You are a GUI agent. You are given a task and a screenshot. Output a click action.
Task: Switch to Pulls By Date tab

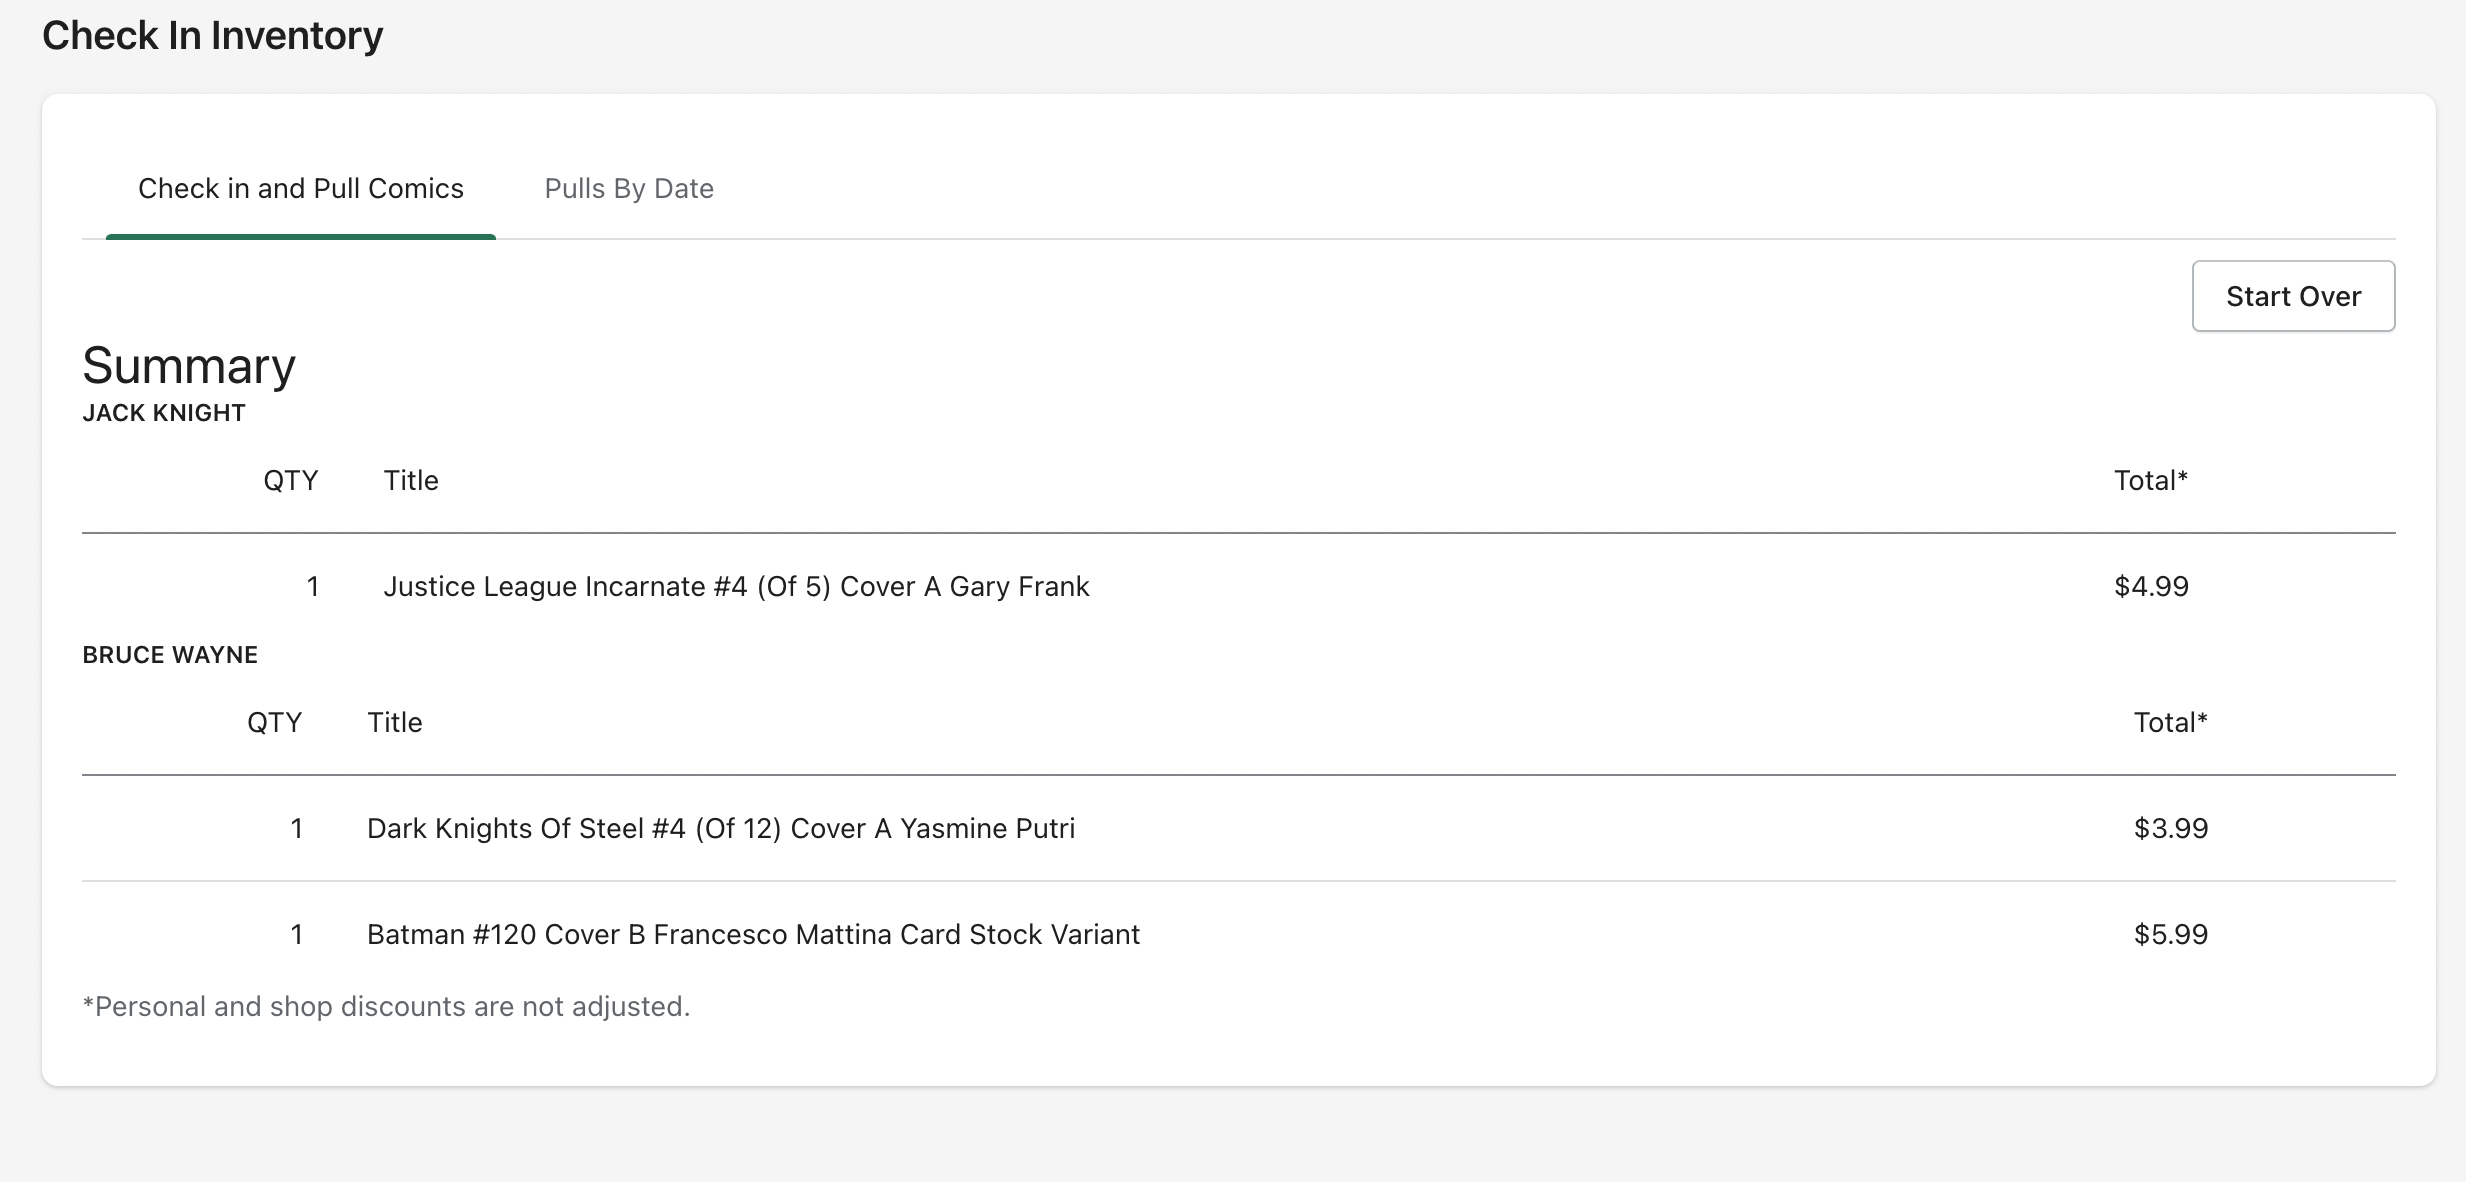click(628, 189)
